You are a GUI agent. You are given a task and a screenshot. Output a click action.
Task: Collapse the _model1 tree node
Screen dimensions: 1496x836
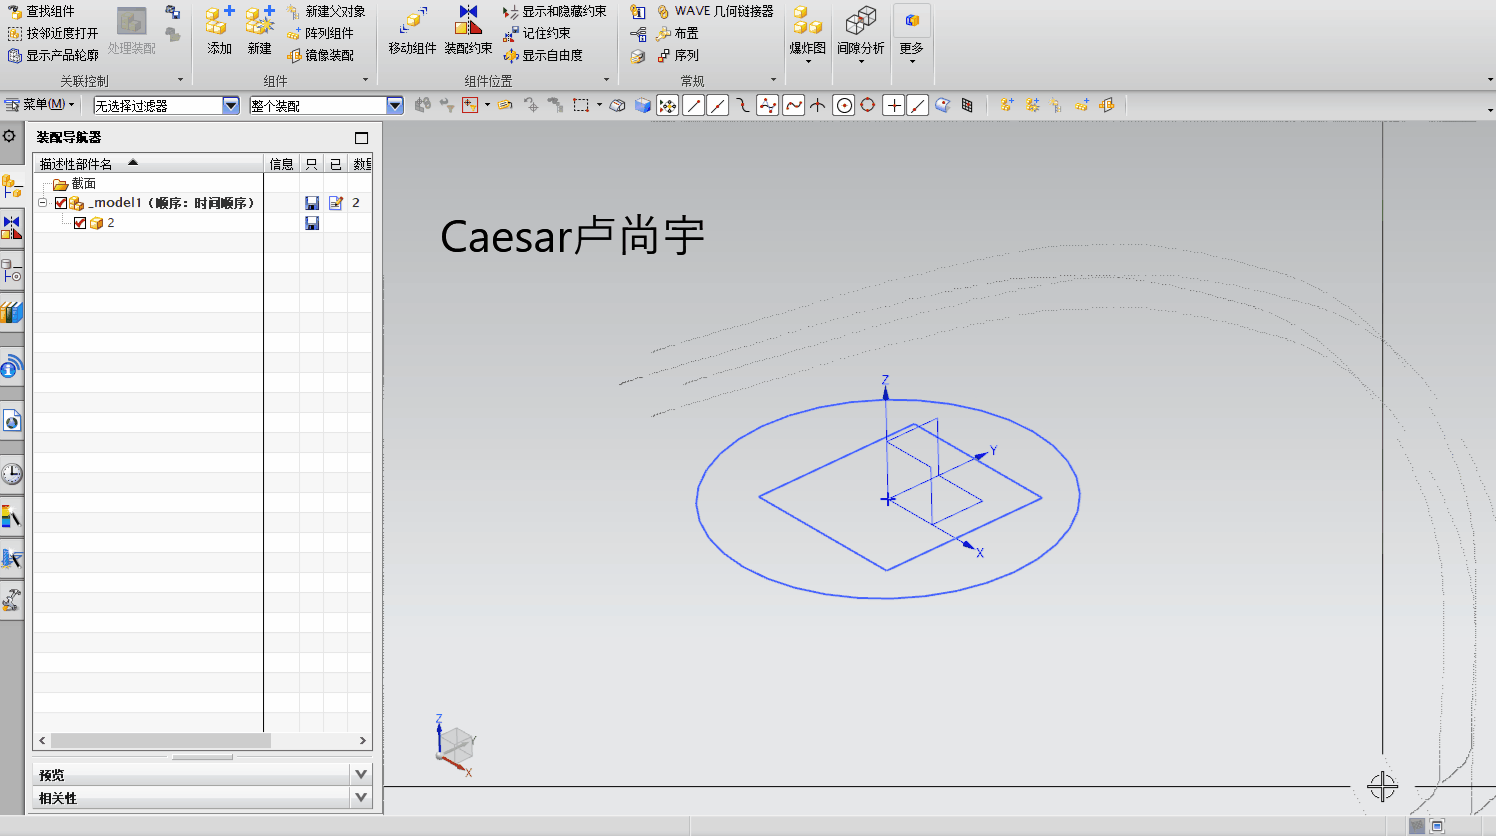tap(41, 201)
